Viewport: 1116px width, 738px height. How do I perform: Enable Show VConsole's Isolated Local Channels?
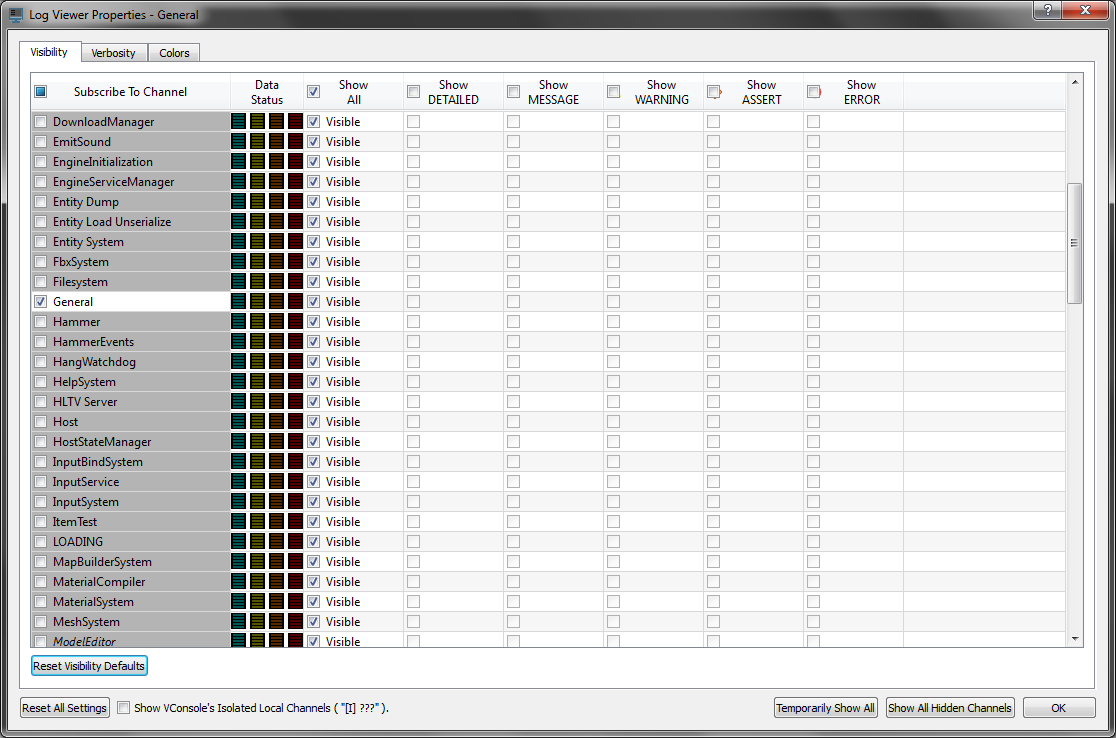click(124, 708)
